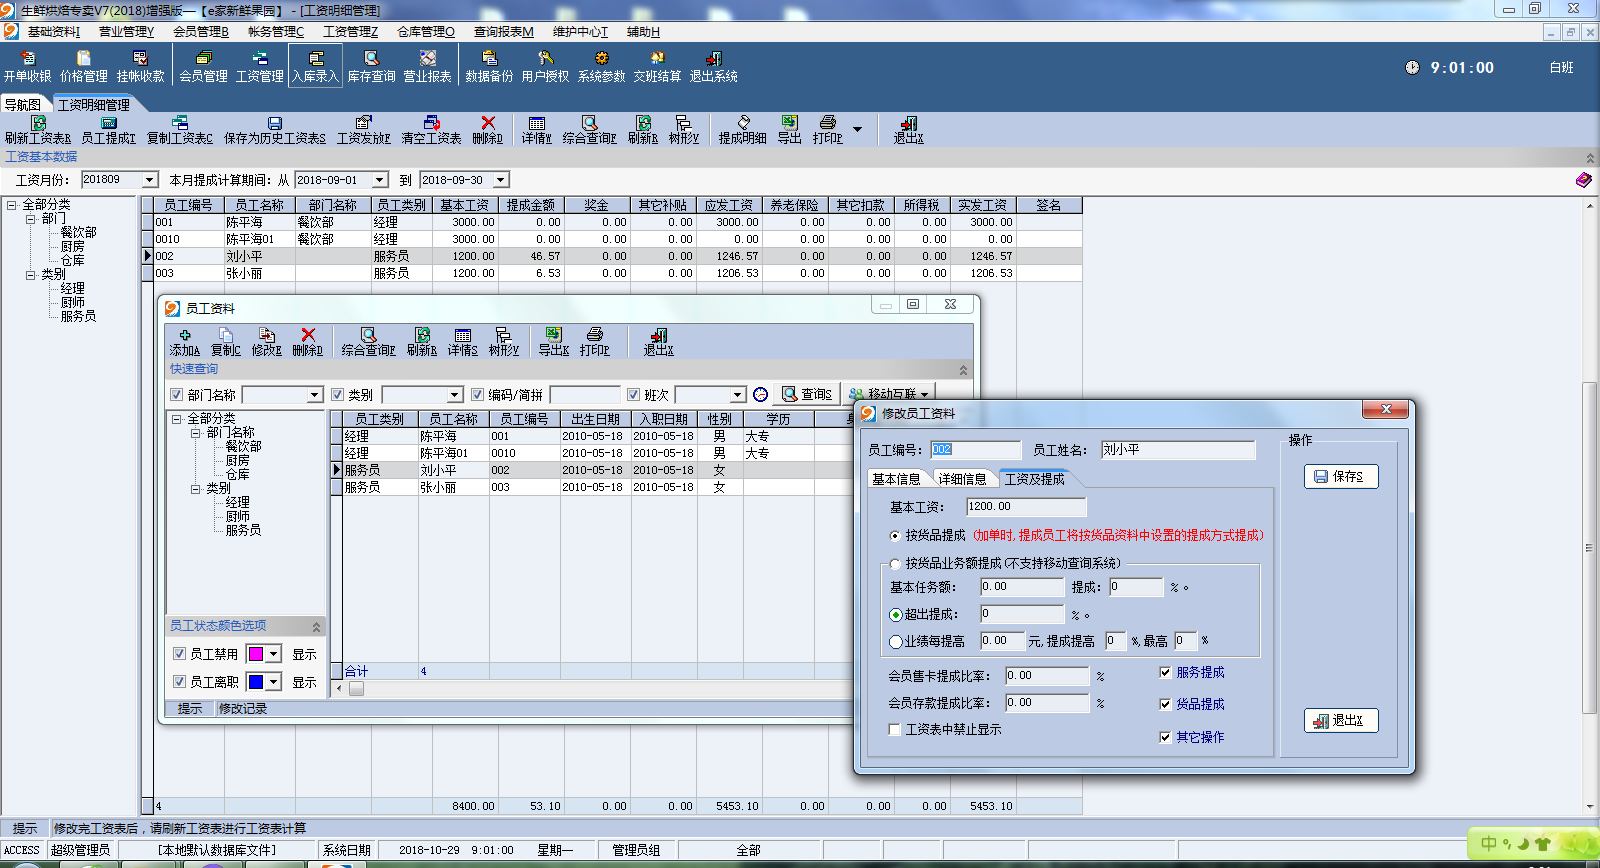This screenshot has width=1600, height=868.
Task: Open end date 2018-09-30 dropdown
Action: 501,180
